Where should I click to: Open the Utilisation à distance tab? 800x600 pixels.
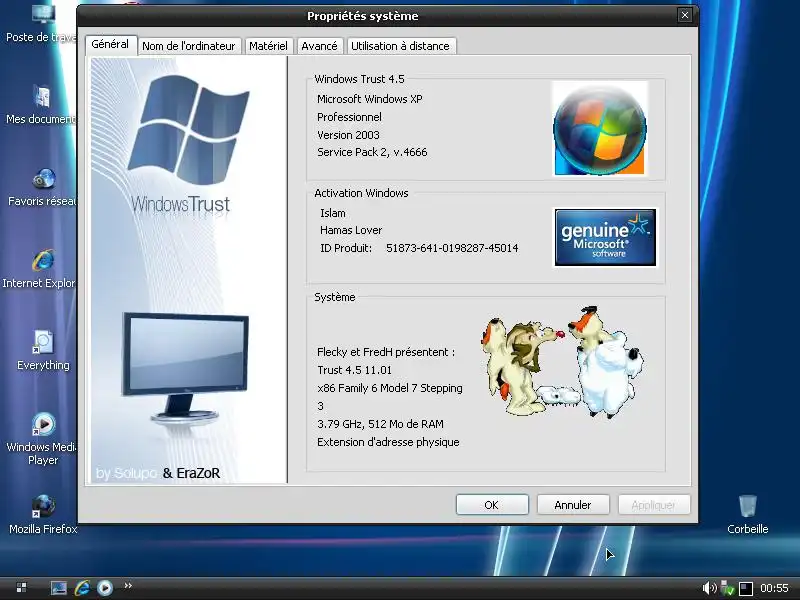(401, 46)
